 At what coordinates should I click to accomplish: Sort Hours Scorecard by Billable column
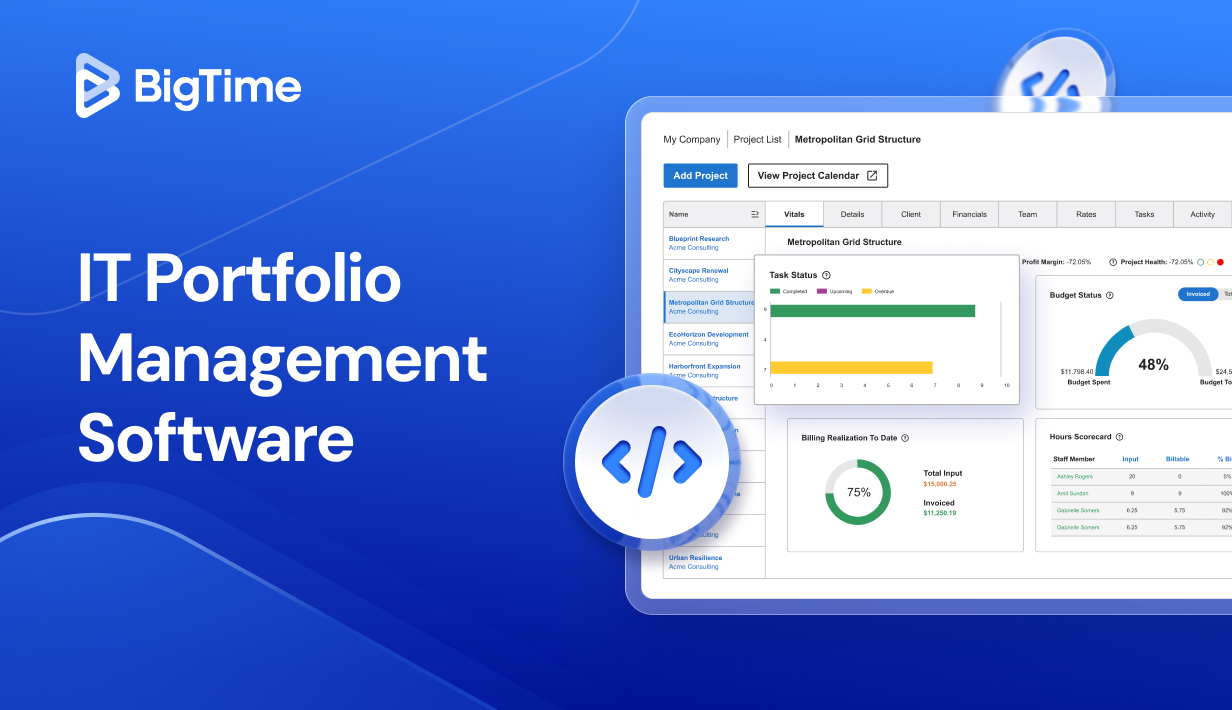[x=1177, y=459]
